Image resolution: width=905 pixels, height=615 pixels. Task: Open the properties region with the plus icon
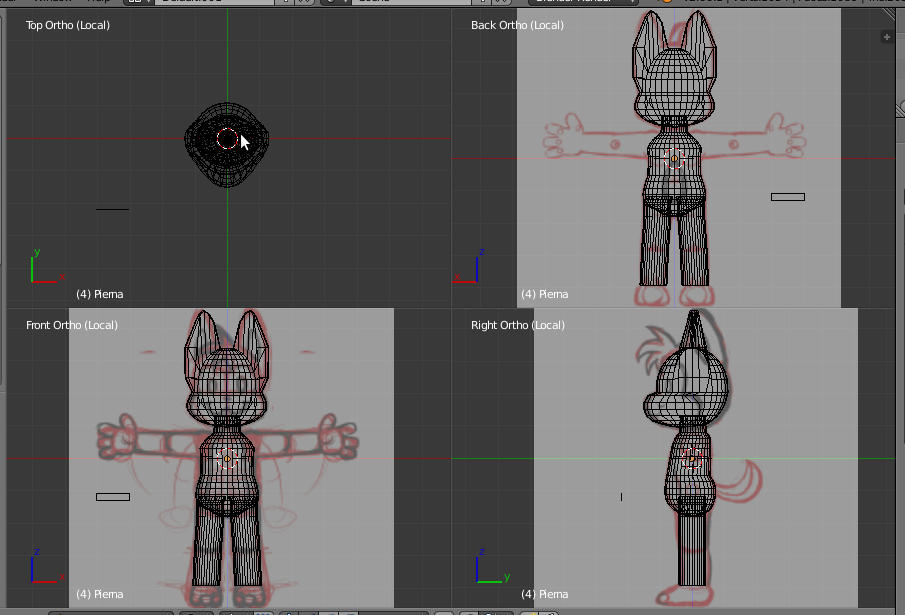click(887, 38)
